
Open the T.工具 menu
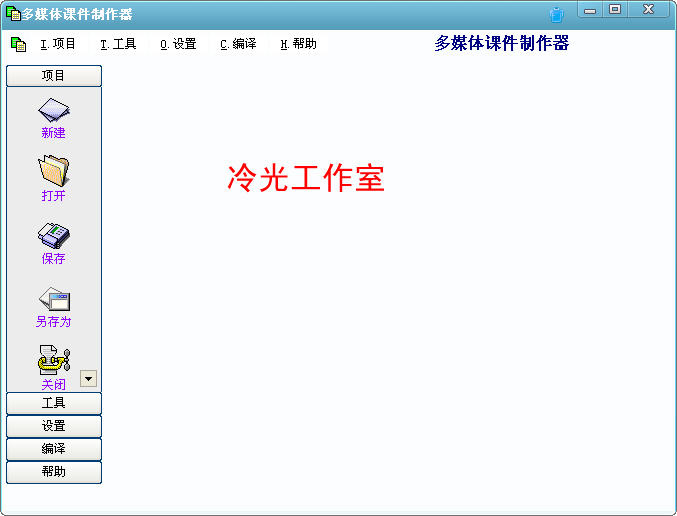118,44
